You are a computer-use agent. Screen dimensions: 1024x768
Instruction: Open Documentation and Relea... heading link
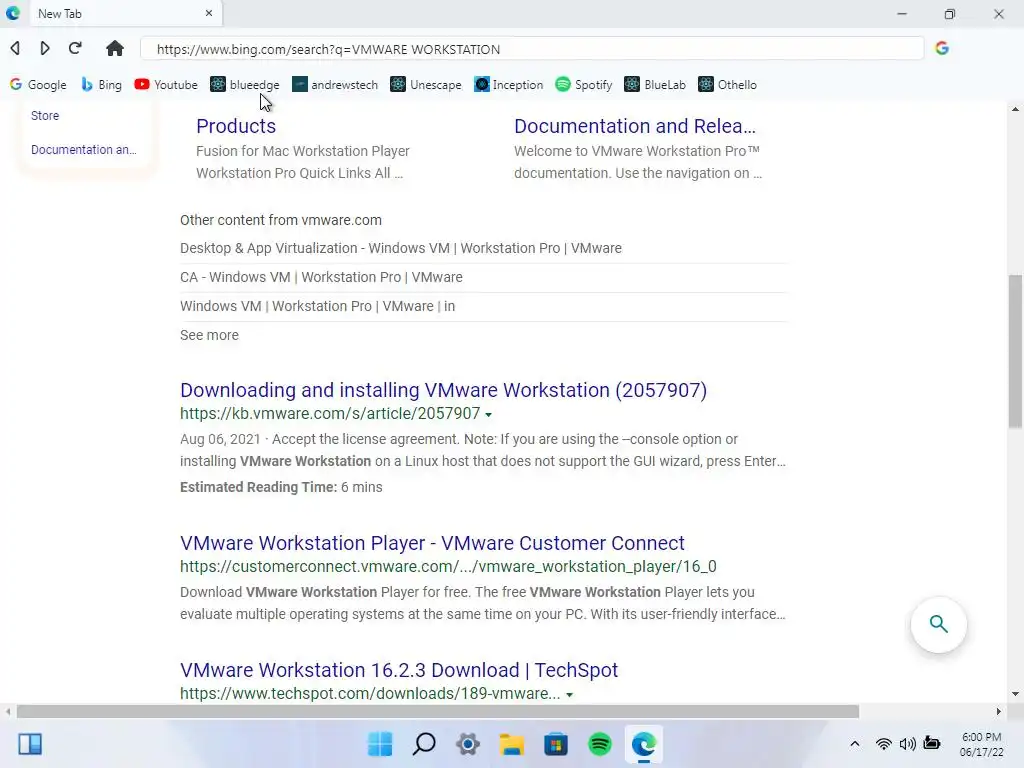click(635, 126)
